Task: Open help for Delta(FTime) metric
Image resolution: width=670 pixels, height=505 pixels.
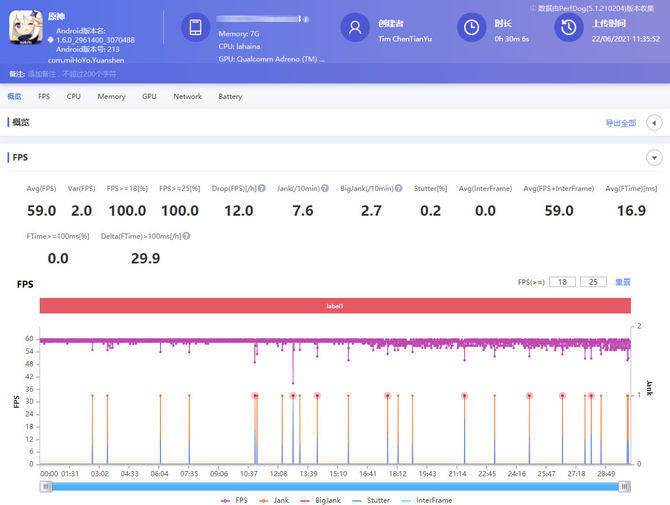Action: 186,236
